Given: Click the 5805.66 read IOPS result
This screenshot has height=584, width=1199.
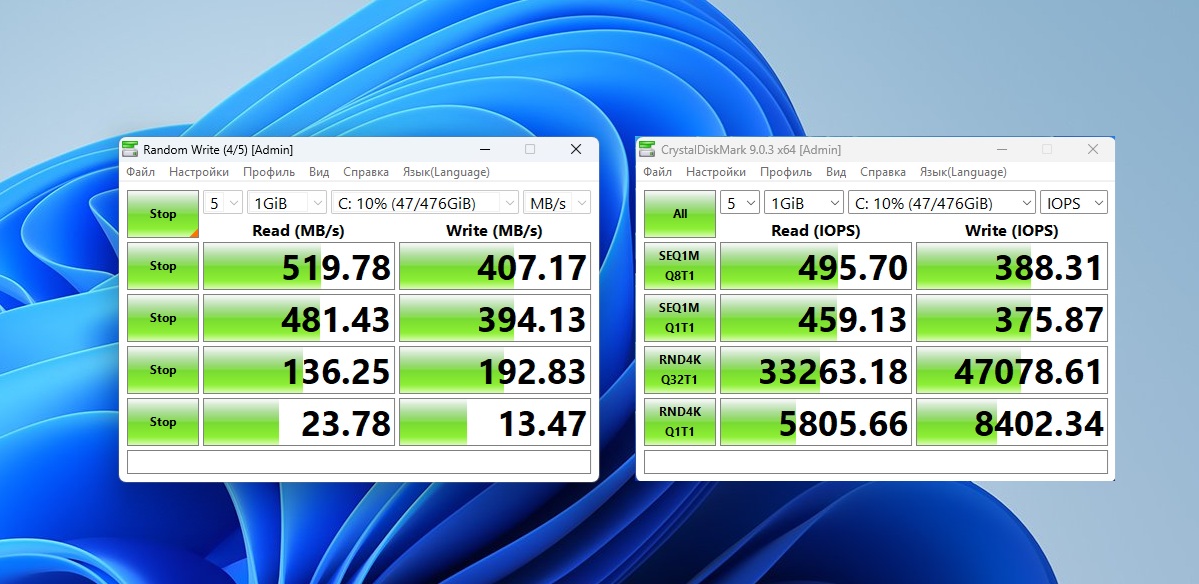Looking at the screenshot, I should point(816,422).
